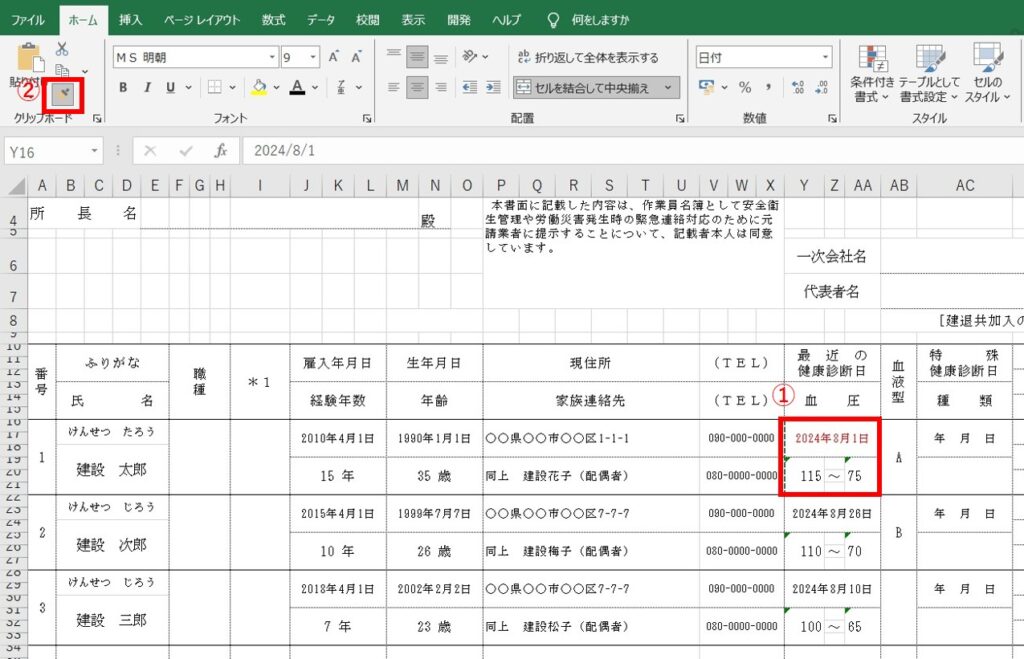Image resolution: width=1024 pixels, height=659 pixels.
Task: Open the ファイル tab
Action: (x=27, y=20)
